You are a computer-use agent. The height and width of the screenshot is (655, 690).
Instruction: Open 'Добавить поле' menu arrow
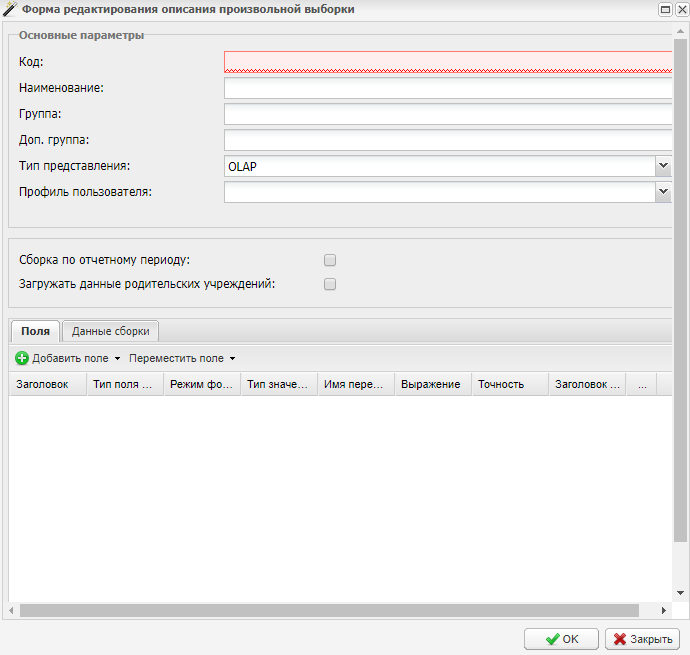coord(117,358)
